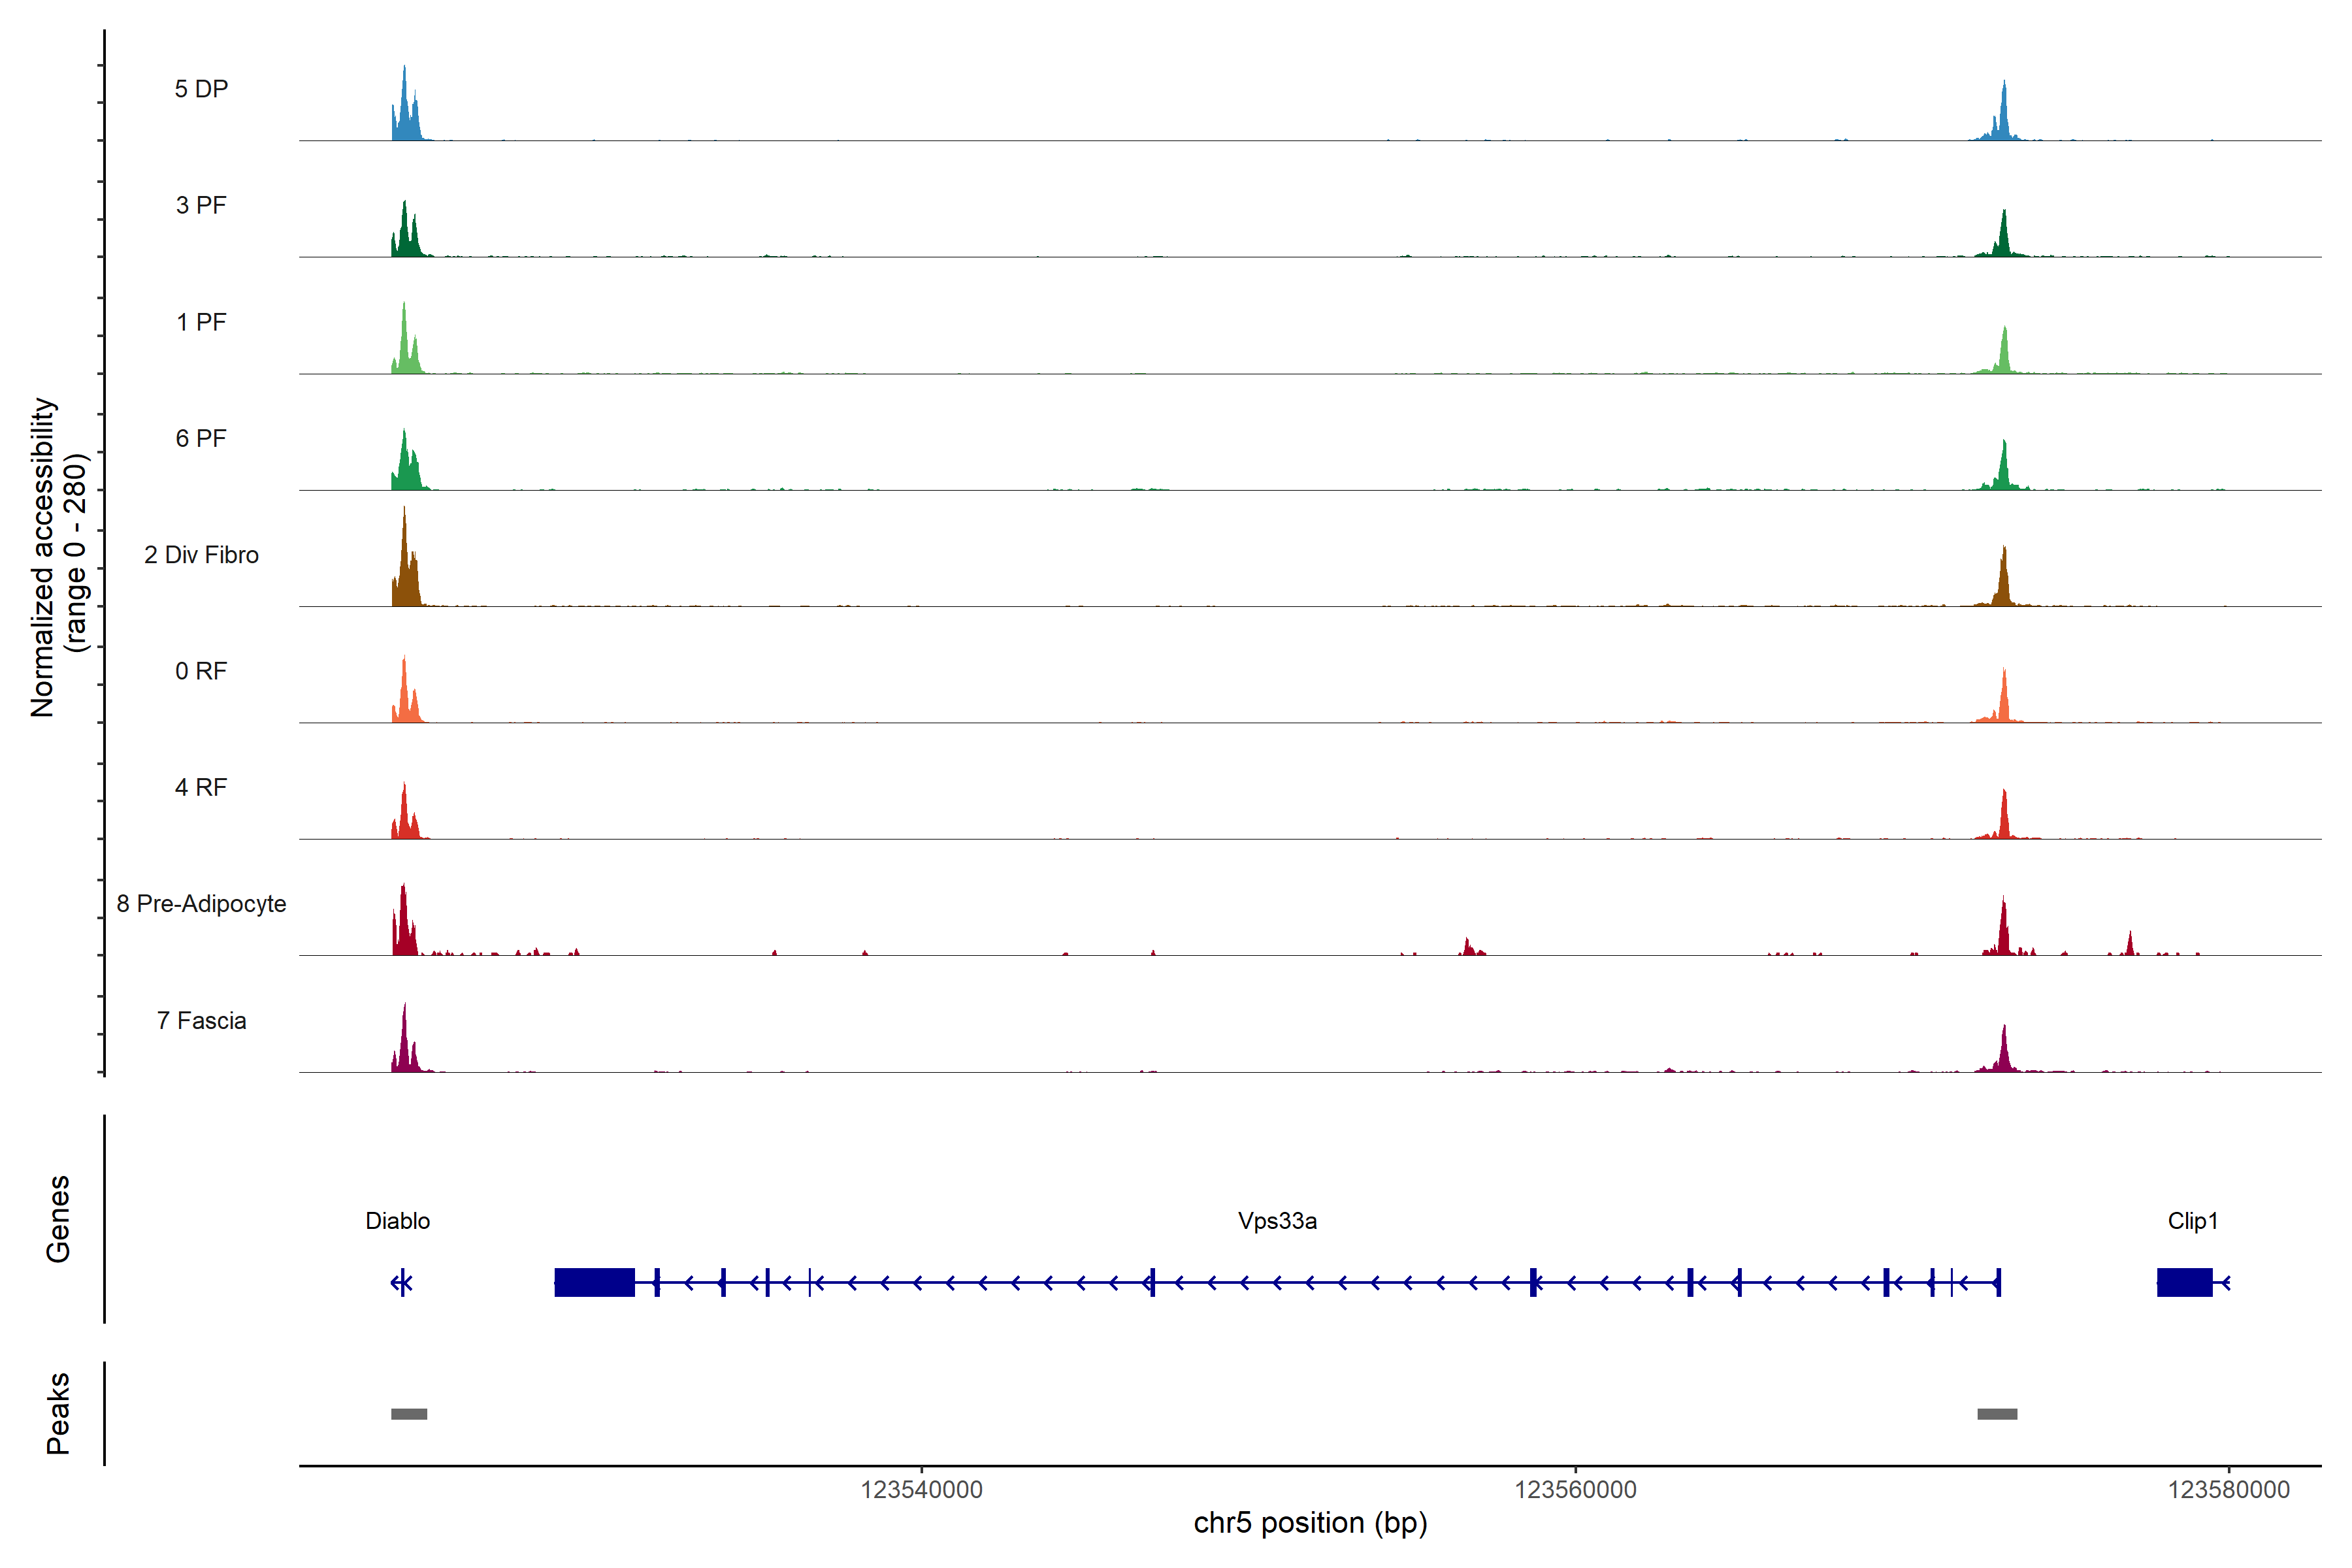Click the Diablo gene arrow marker
Screen dimensions: 2352x1568
401,1282
